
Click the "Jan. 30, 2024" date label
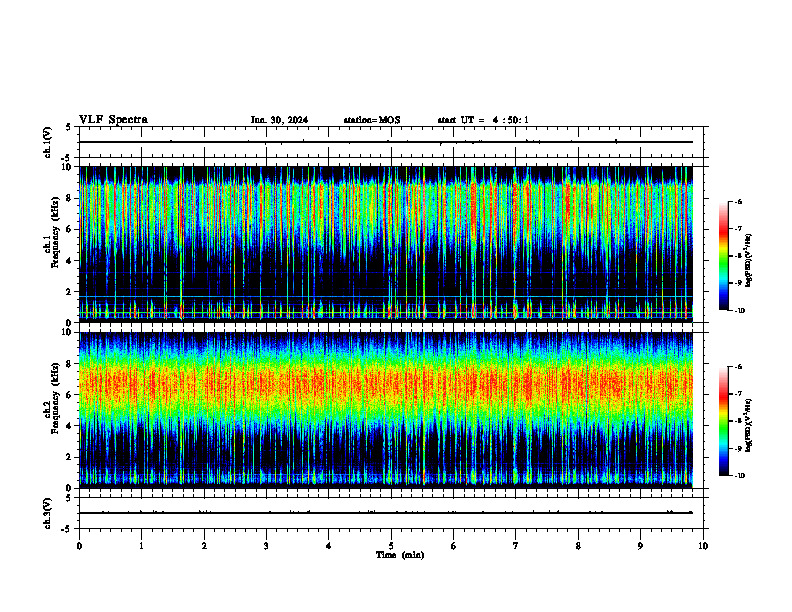click(x=279, y=120)
